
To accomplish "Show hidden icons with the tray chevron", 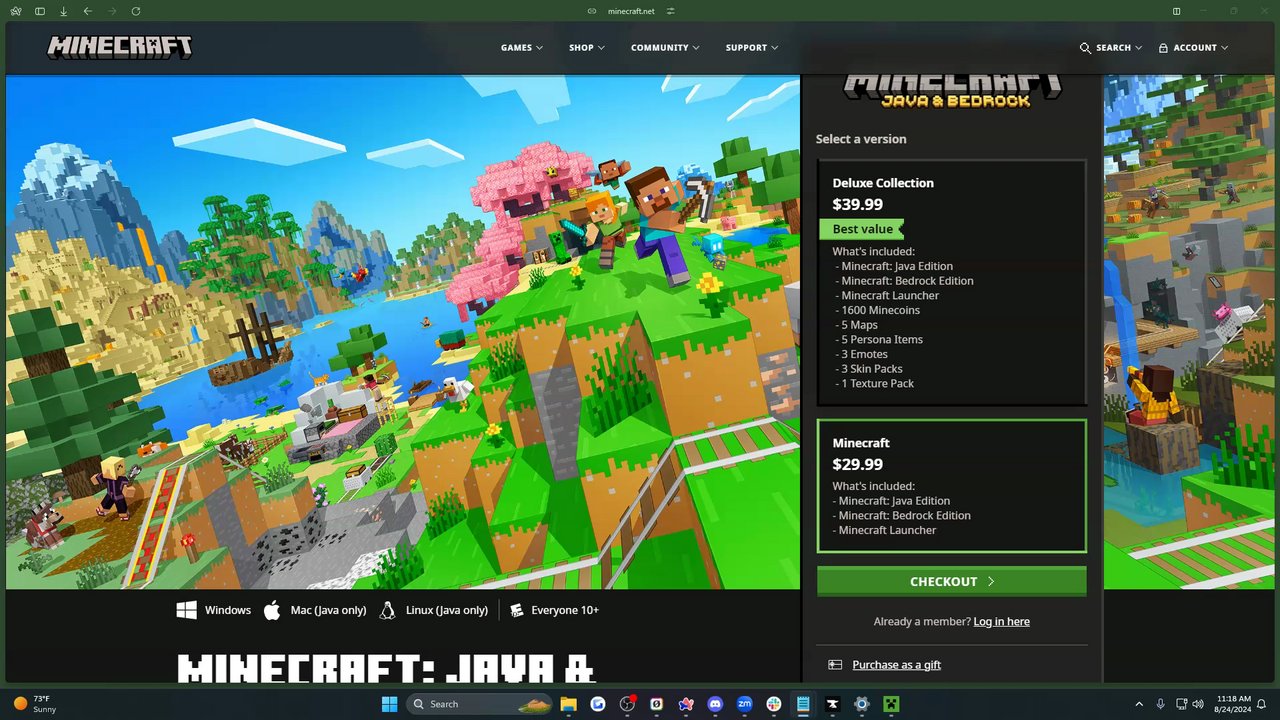I will (x=1138, y=704).
